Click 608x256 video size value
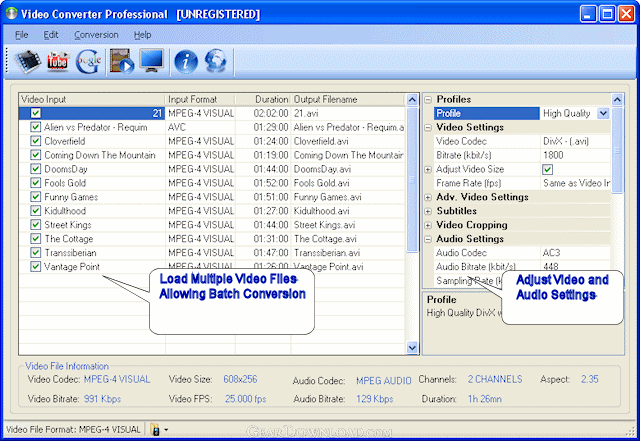This screenshot has width=640, height=441. click(240, 379)
